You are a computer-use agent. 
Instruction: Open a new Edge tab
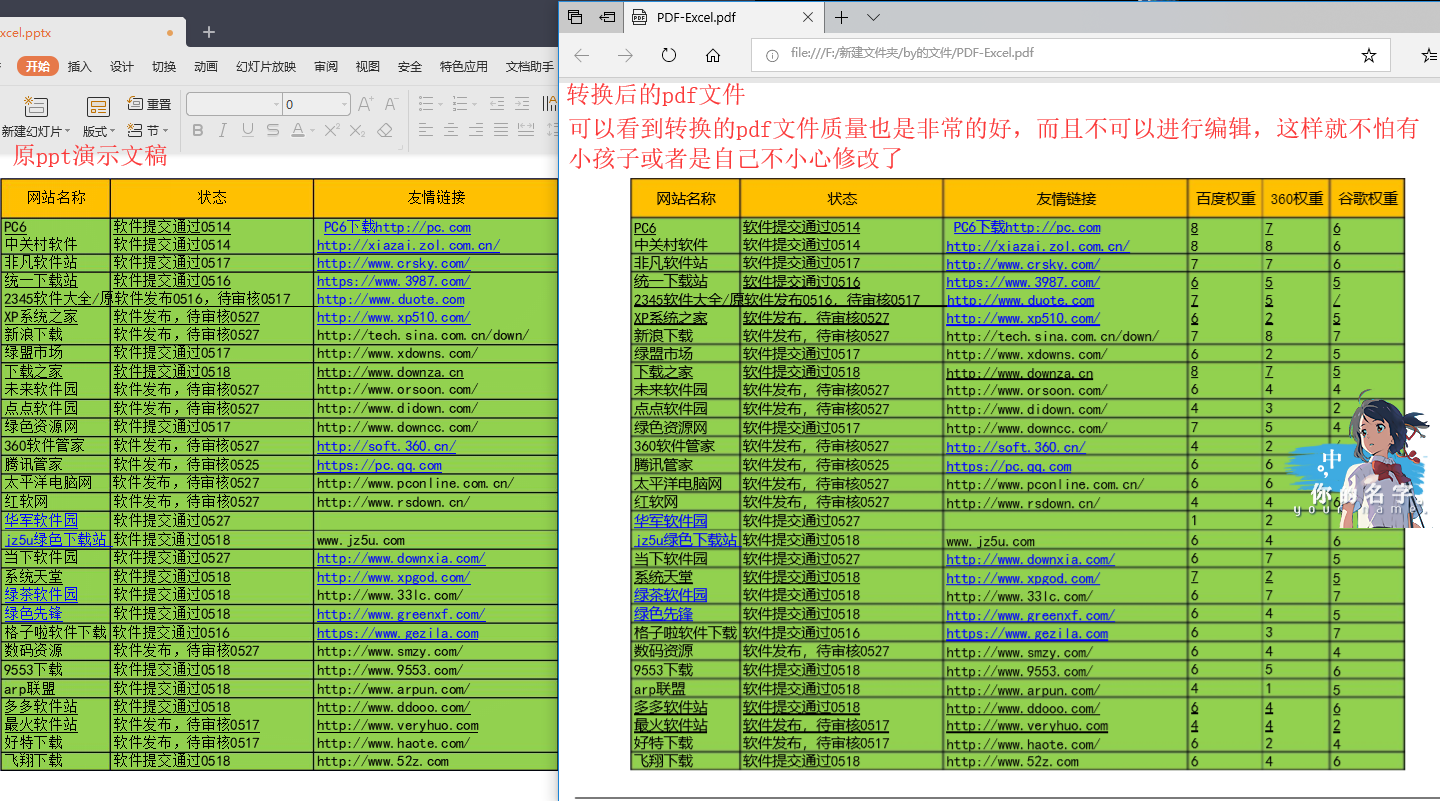(x=842, y=17)
